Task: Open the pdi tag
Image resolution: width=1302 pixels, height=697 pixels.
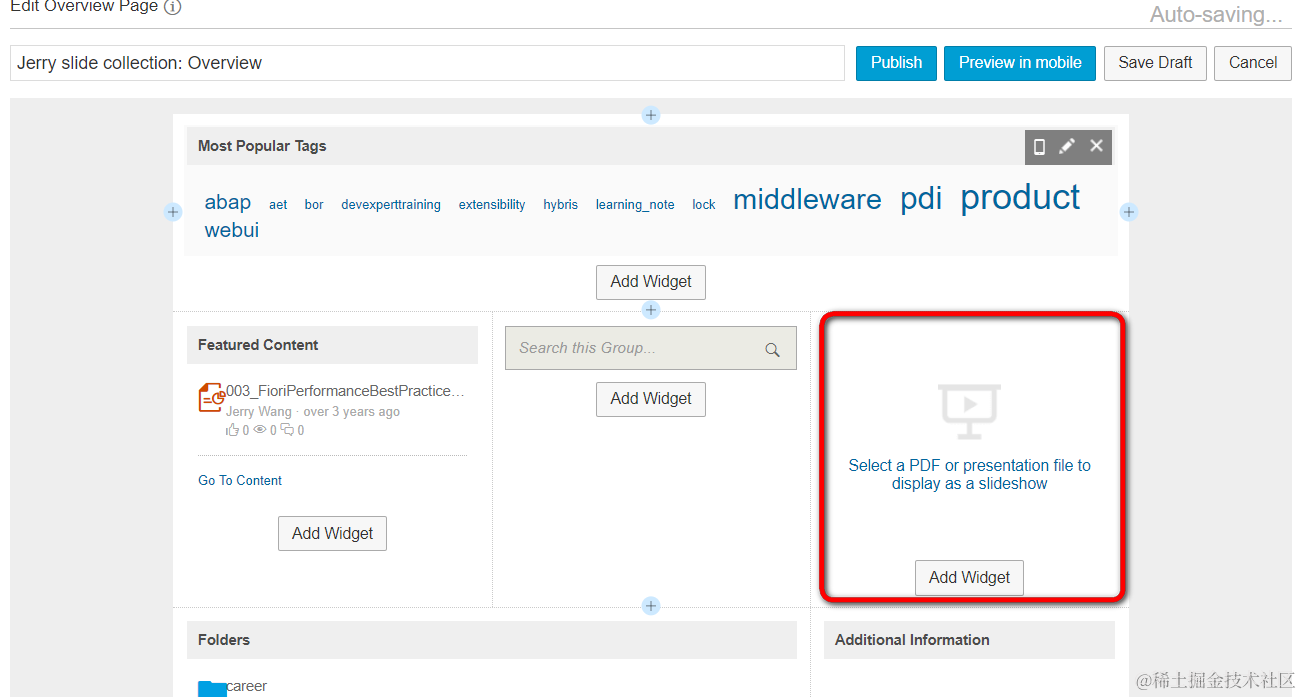Action: 921,199
